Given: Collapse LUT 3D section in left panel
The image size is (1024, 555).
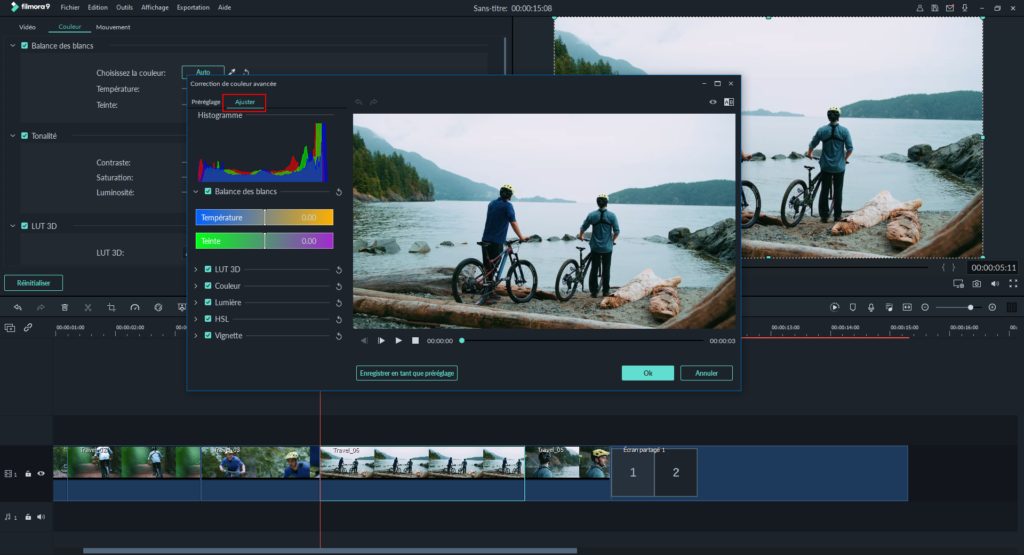Looking at the screenshot, I should (x=12, y=226).
